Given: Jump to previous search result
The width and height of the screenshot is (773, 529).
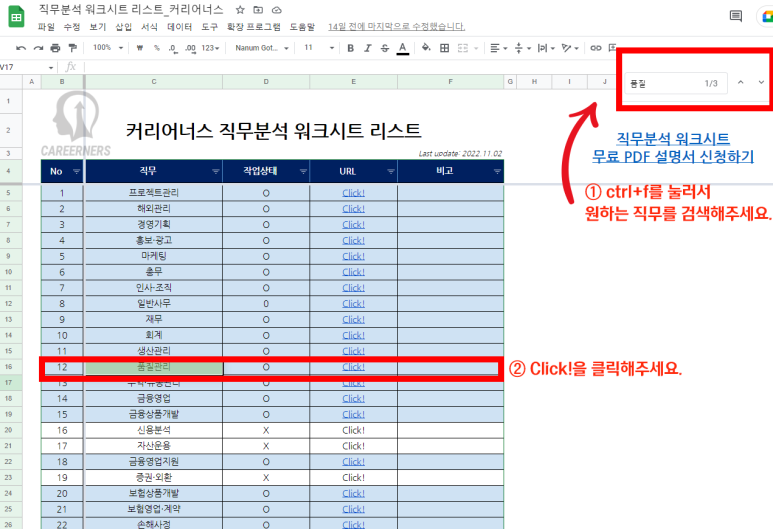Looking at the screenshot, I should click(740, 83).
